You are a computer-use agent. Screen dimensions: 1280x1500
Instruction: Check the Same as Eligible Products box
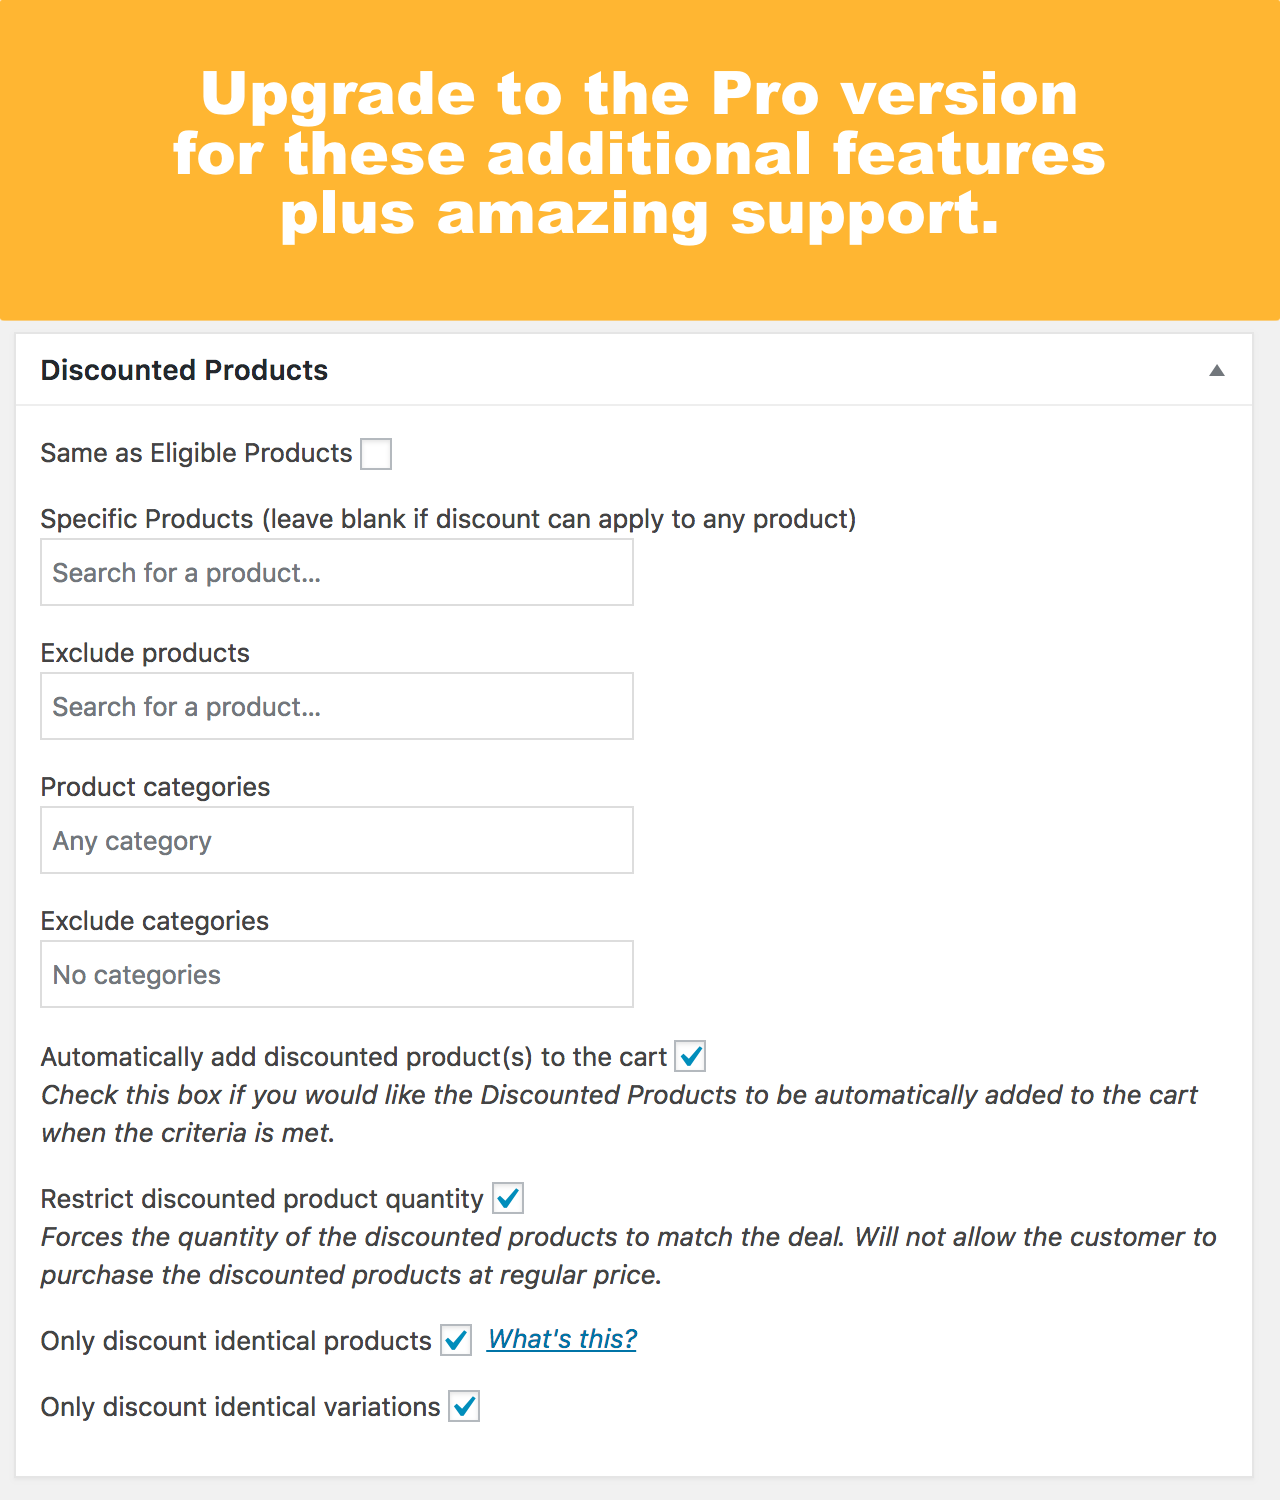point(376,454)
